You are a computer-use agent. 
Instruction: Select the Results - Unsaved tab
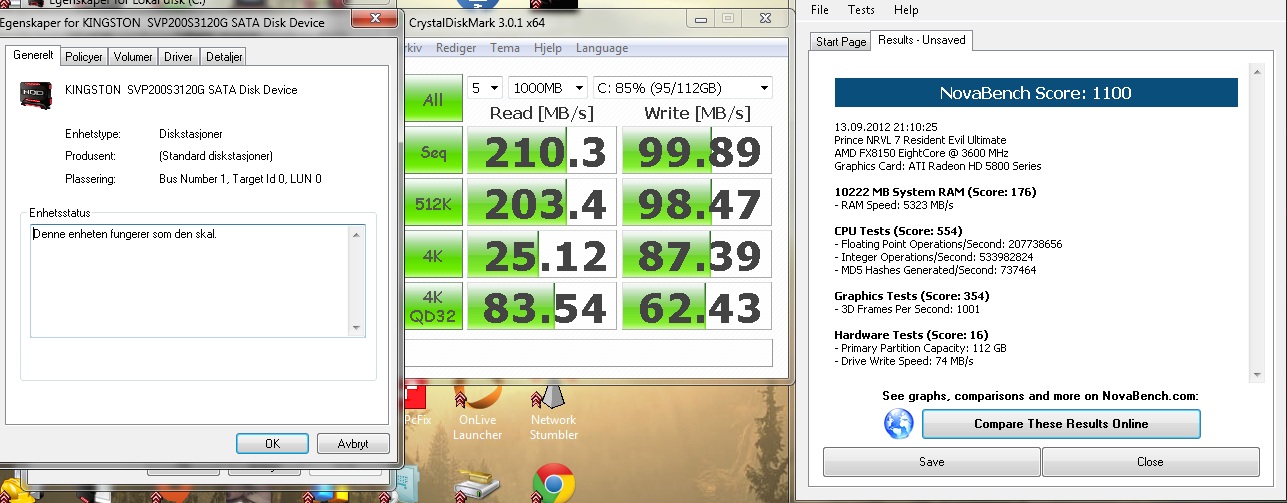pos(921,40)
